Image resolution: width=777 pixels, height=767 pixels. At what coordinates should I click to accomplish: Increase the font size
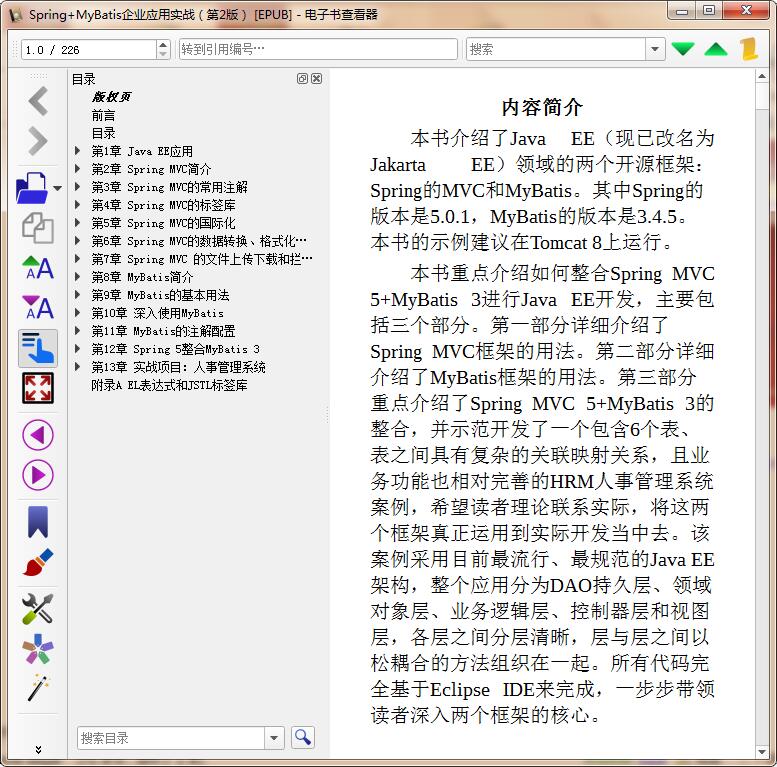38,268
